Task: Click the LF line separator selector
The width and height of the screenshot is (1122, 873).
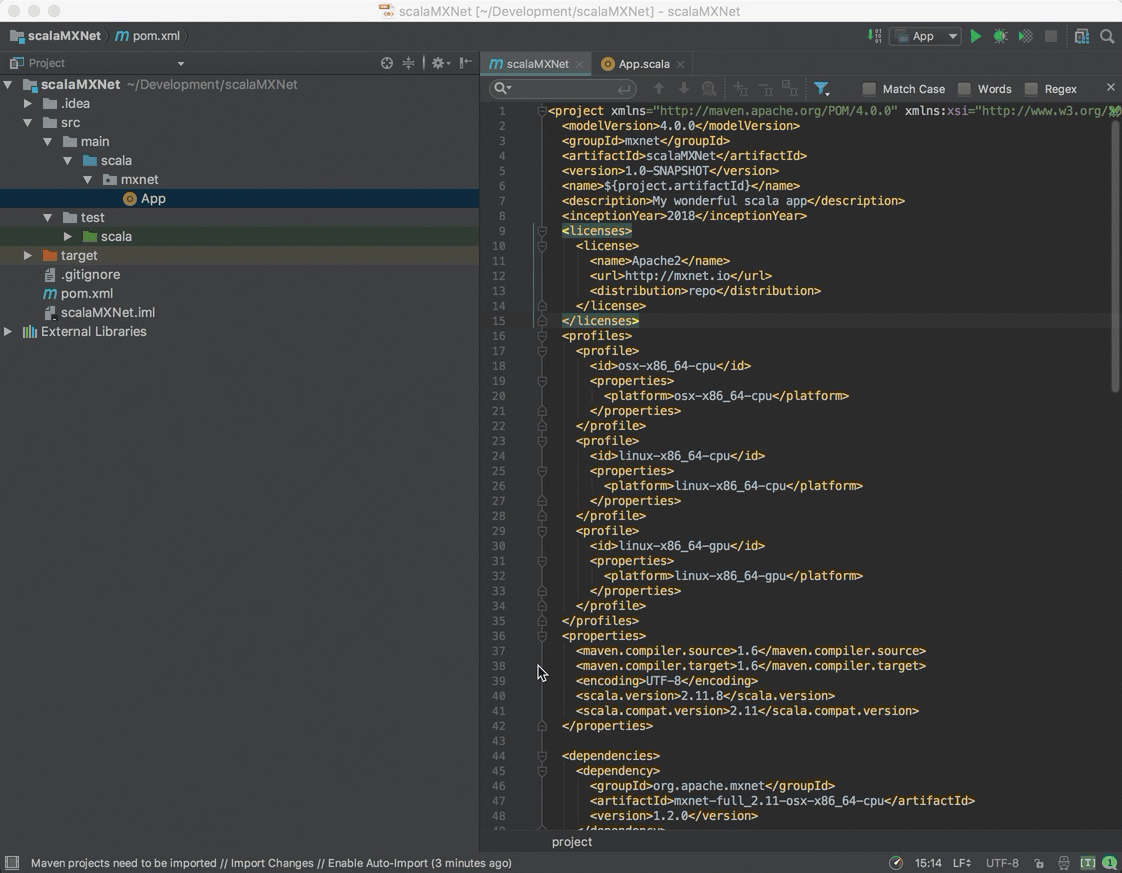Action: (x=962, y=863)
